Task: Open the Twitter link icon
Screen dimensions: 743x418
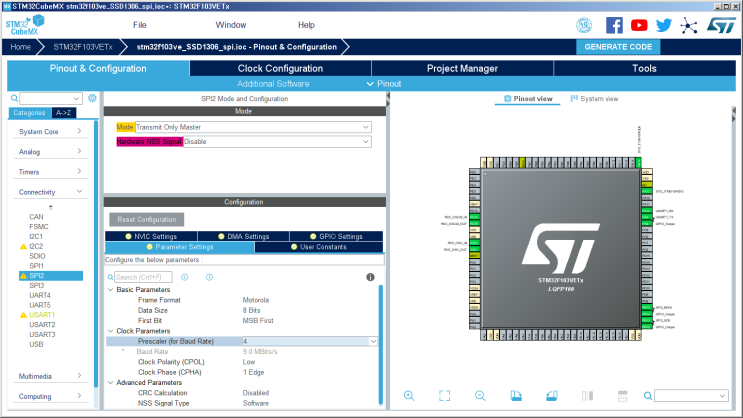Action: 664,25
